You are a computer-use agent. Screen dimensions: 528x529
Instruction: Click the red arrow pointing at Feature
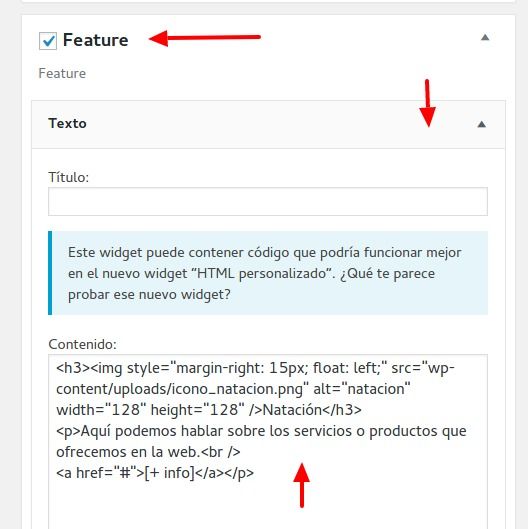[204, 38]
